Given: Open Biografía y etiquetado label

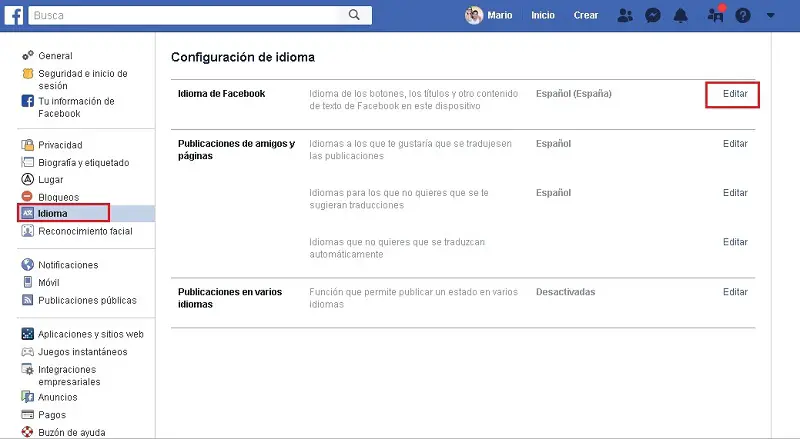Looking at the screenshot, I should 84,163.
